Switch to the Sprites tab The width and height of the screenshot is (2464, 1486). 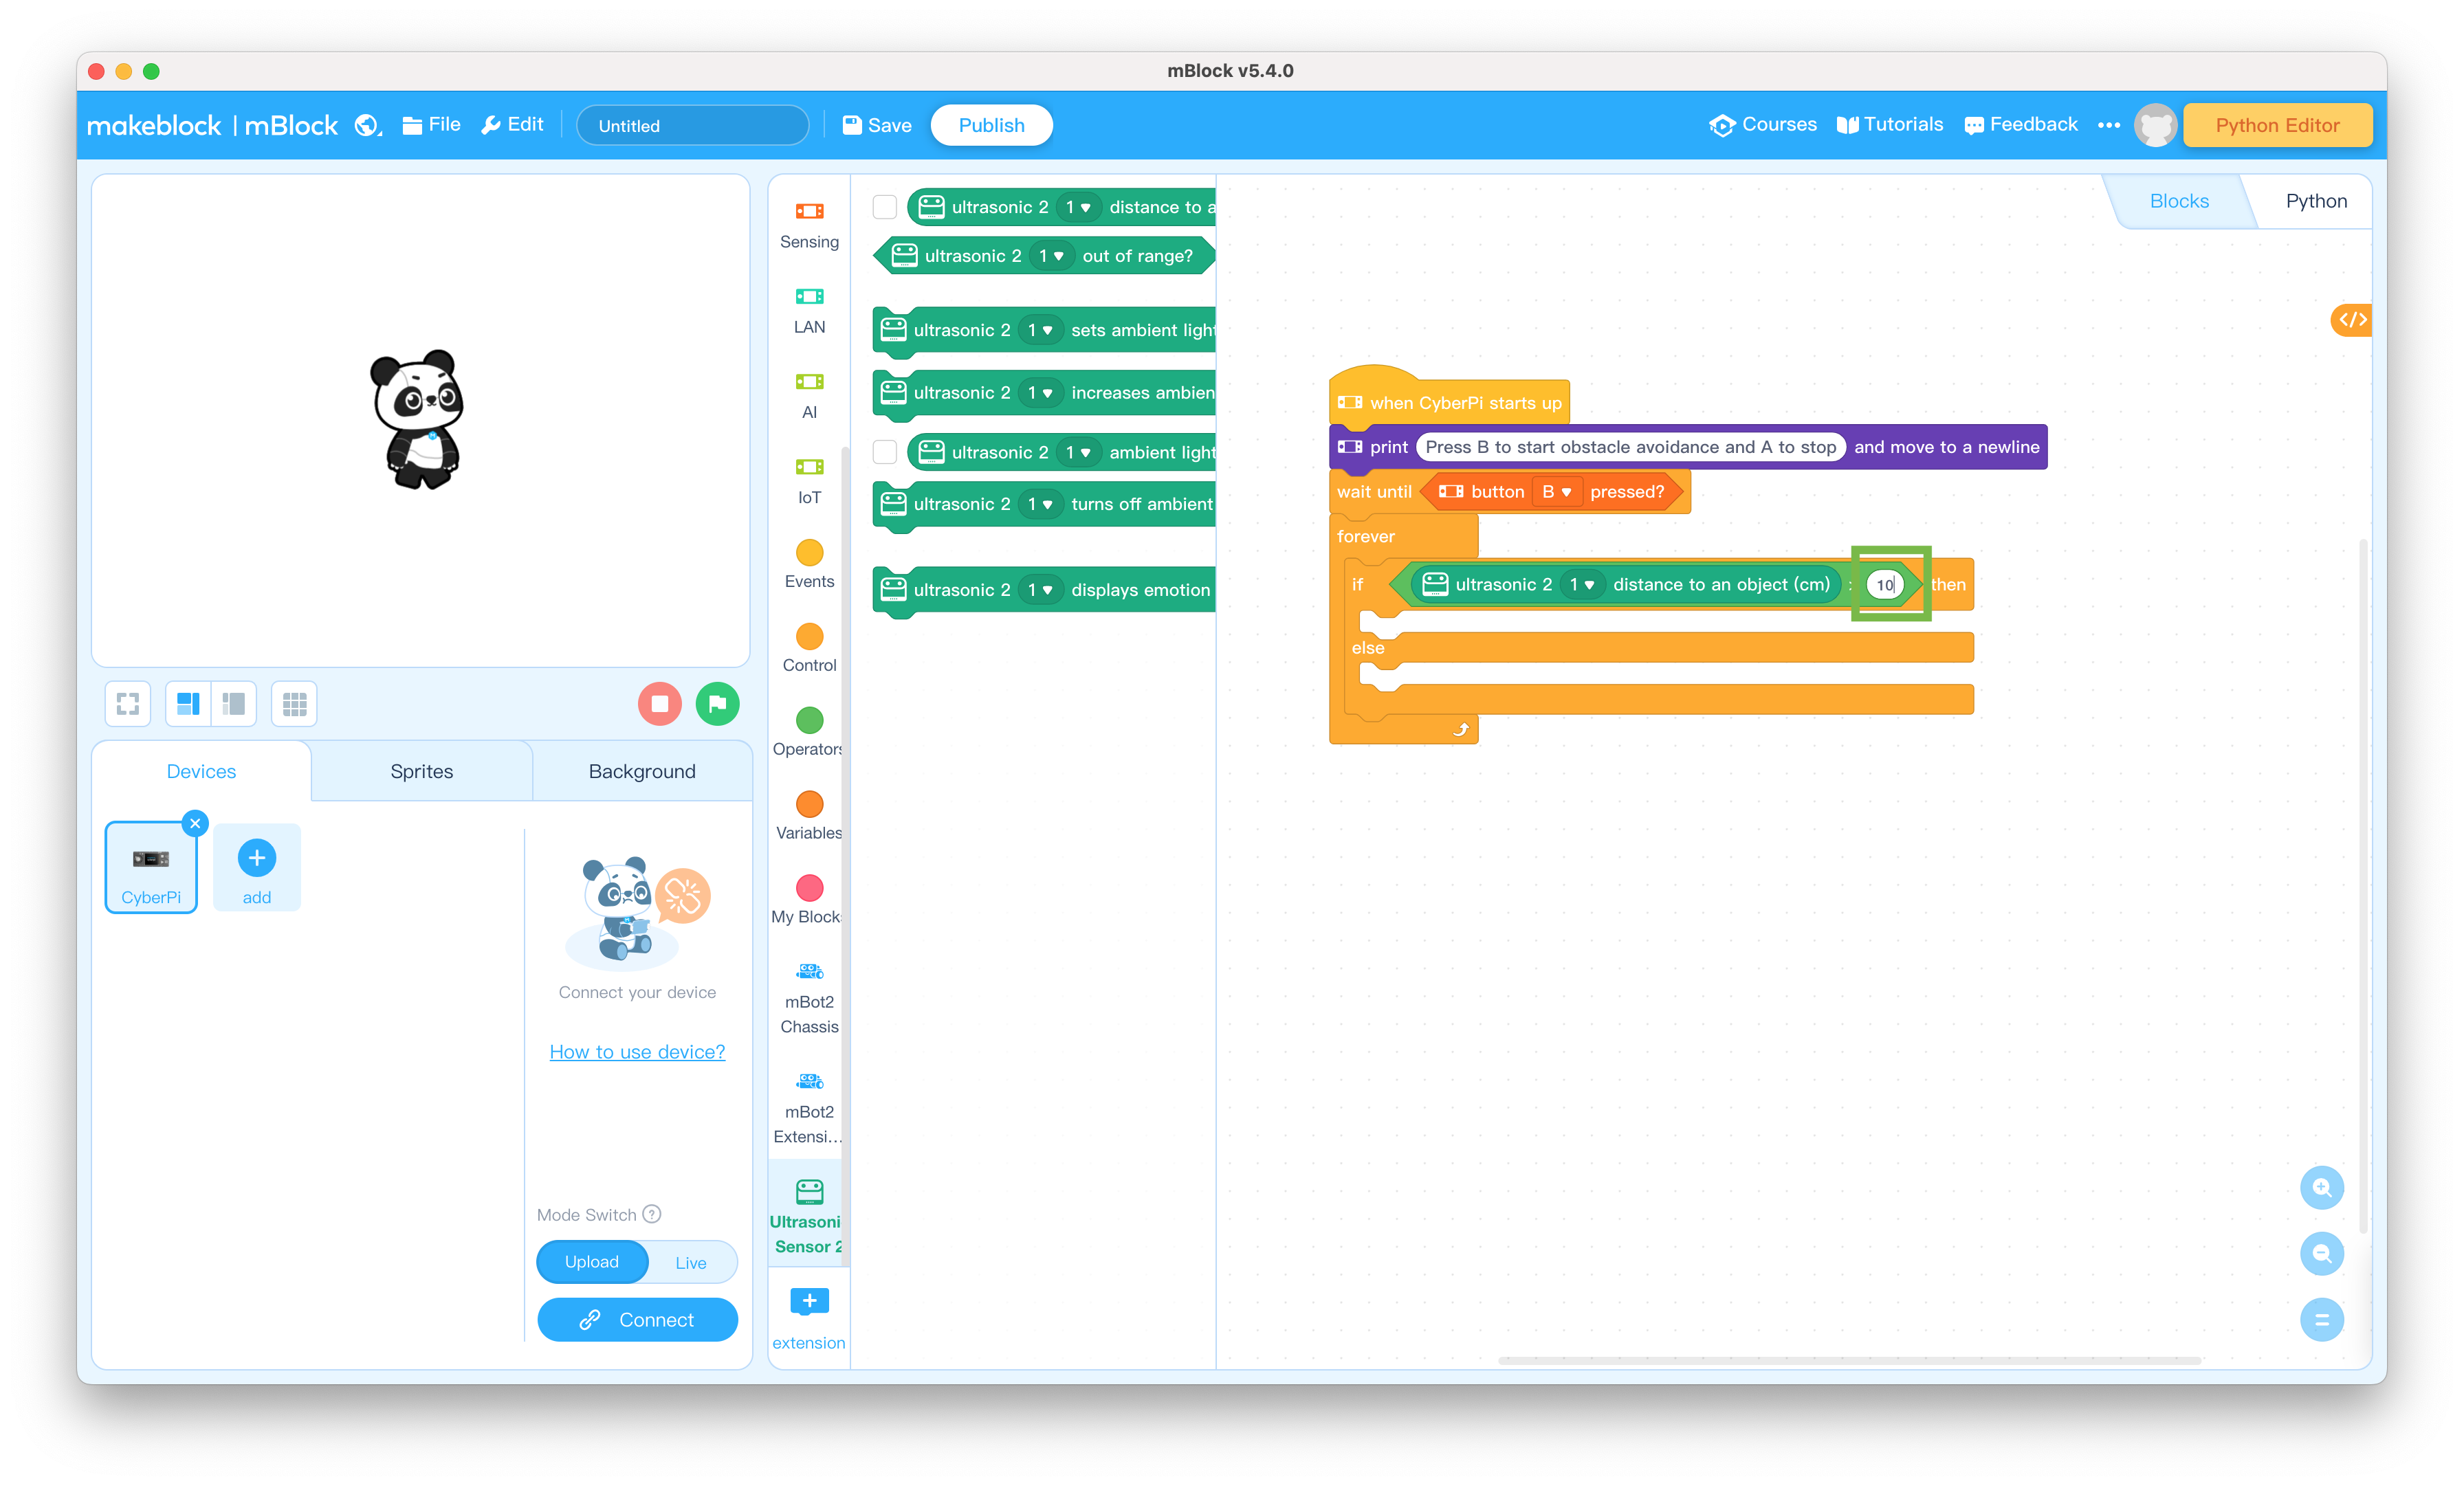(x=421, y=771)
